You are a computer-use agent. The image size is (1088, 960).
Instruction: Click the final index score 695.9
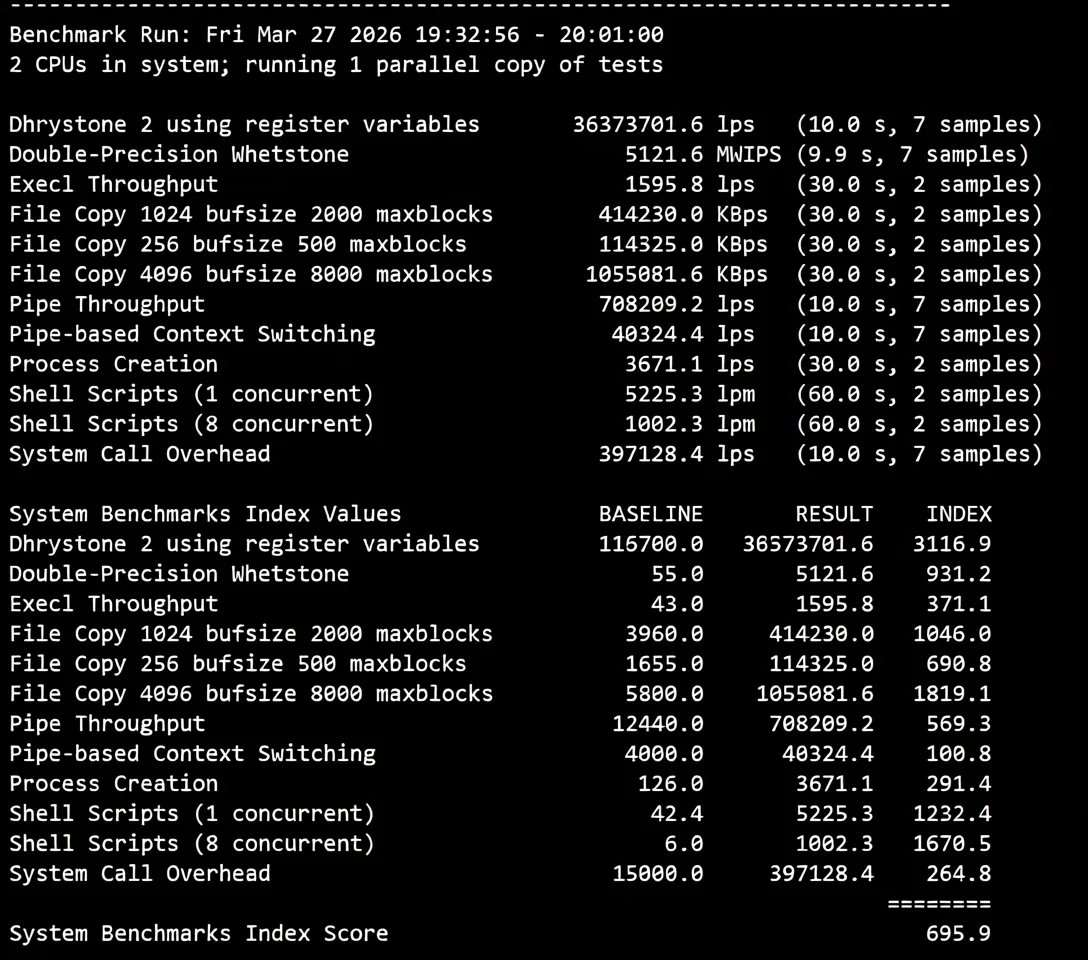click(x=958, y=935)
